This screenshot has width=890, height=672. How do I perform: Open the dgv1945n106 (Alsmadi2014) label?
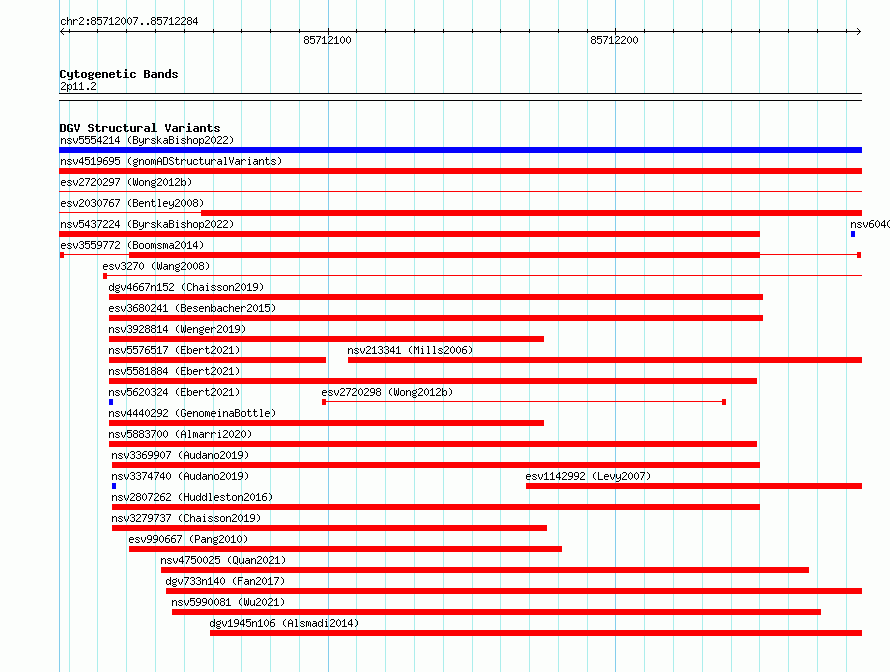pyautogui.click(x=284, y=623)
